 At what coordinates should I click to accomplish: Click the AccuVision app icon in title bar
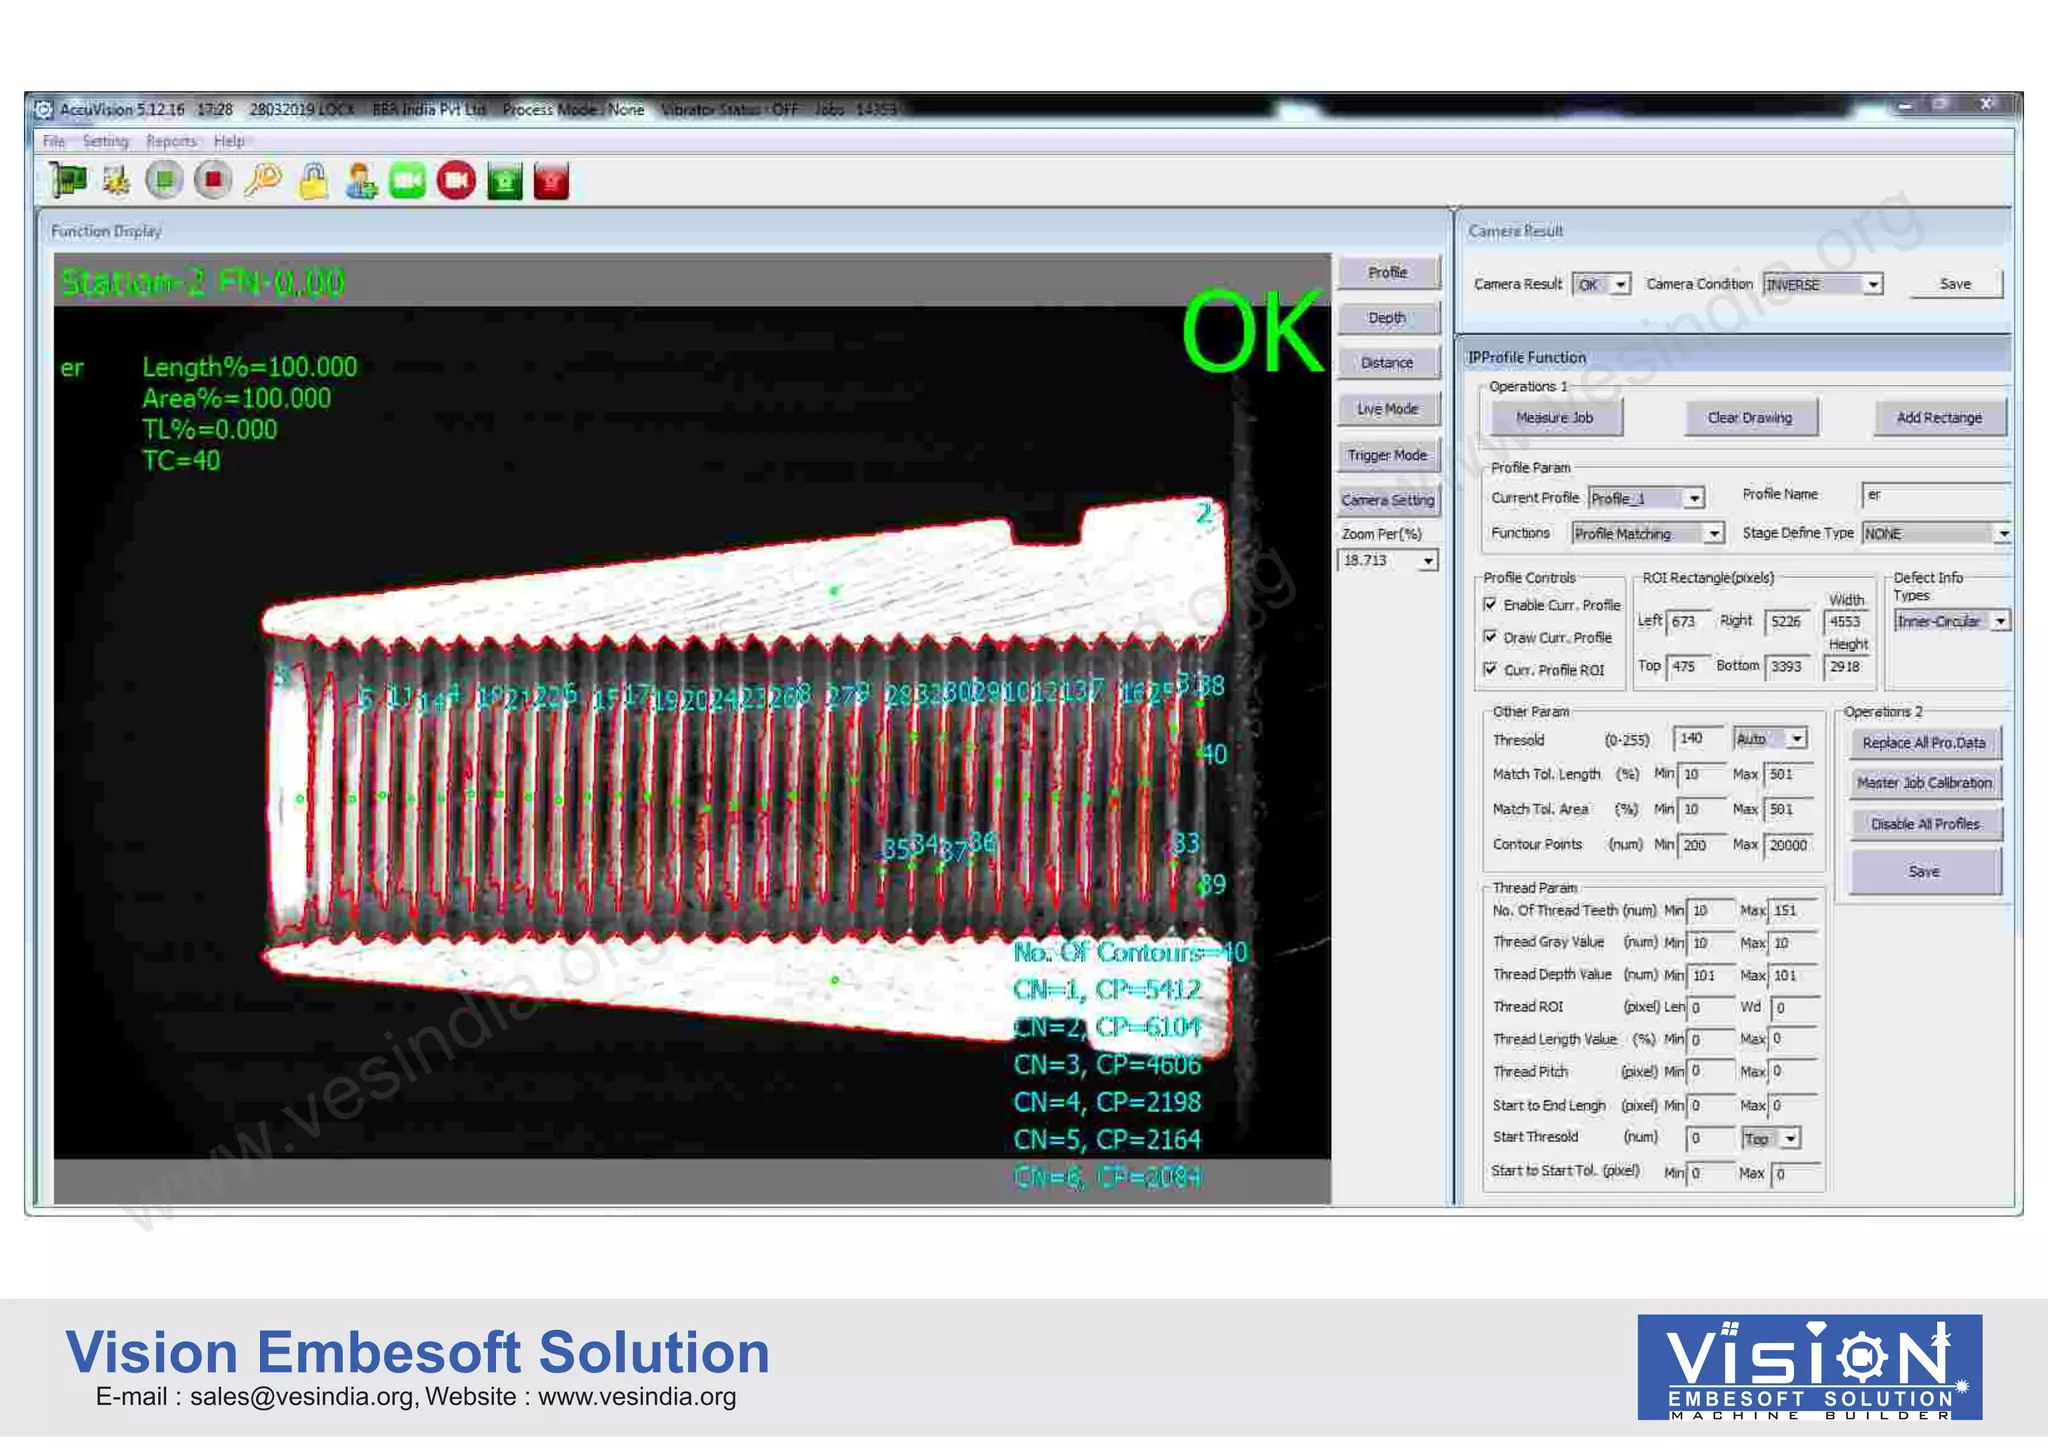[44, 109]
